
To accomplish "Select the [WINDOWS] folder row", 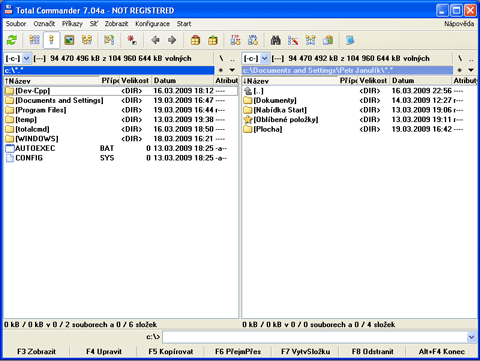I will [x=121, y=139].
